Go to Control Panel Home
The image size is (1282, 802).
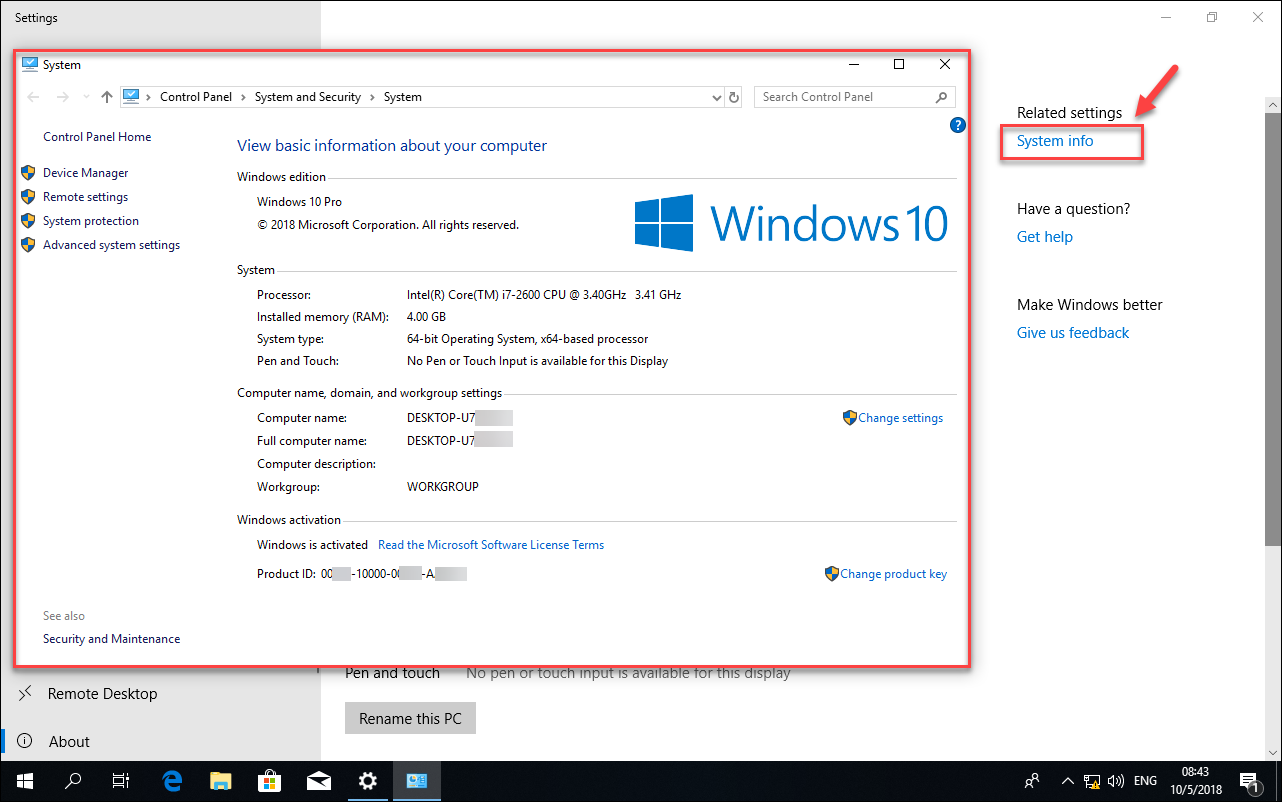coord(97,137)
